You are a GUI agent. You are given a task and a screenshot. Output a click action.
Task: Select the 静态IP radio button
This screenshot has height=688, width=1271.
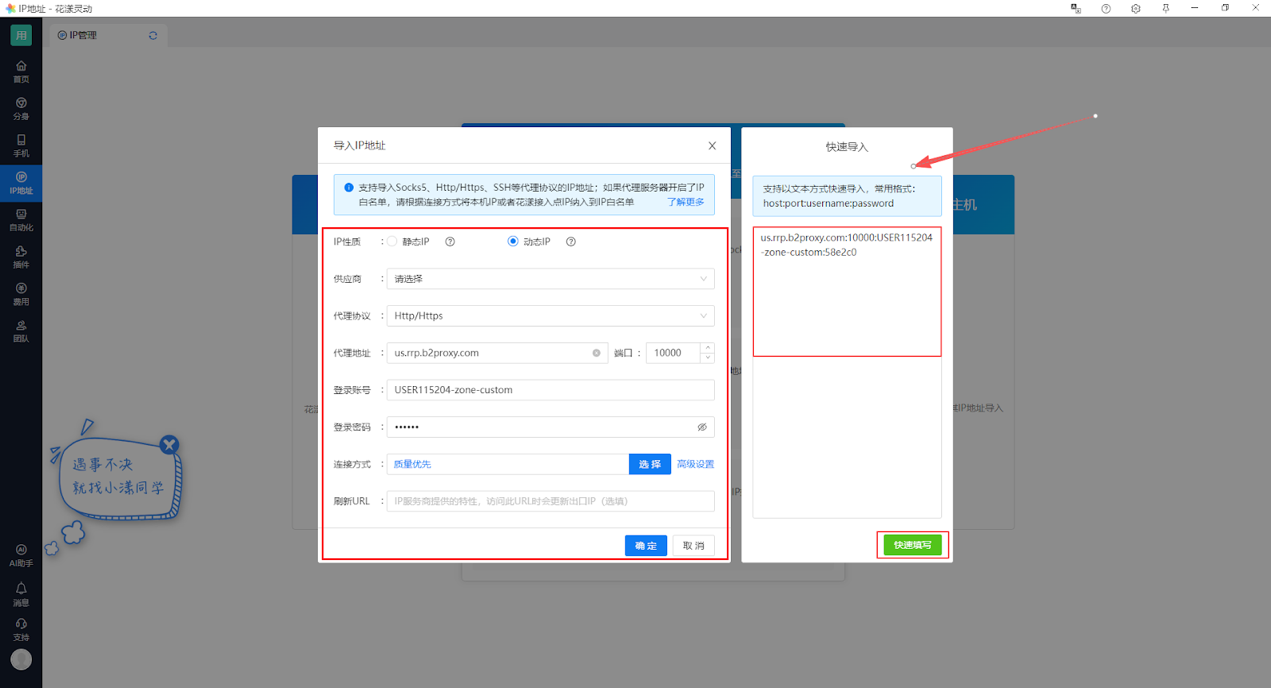click(x=393, y=242)
